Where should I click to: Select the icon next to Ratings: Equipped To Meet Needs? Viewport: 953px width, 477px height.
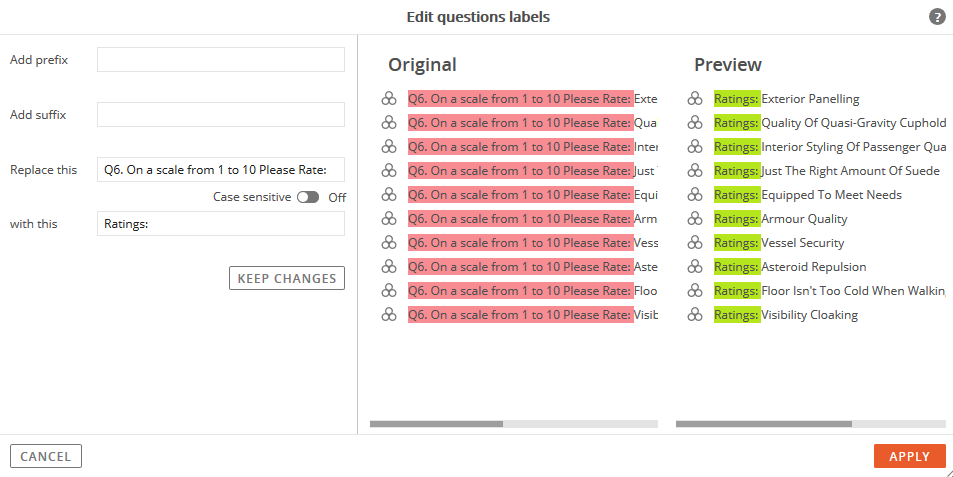(x=695, y=194)
